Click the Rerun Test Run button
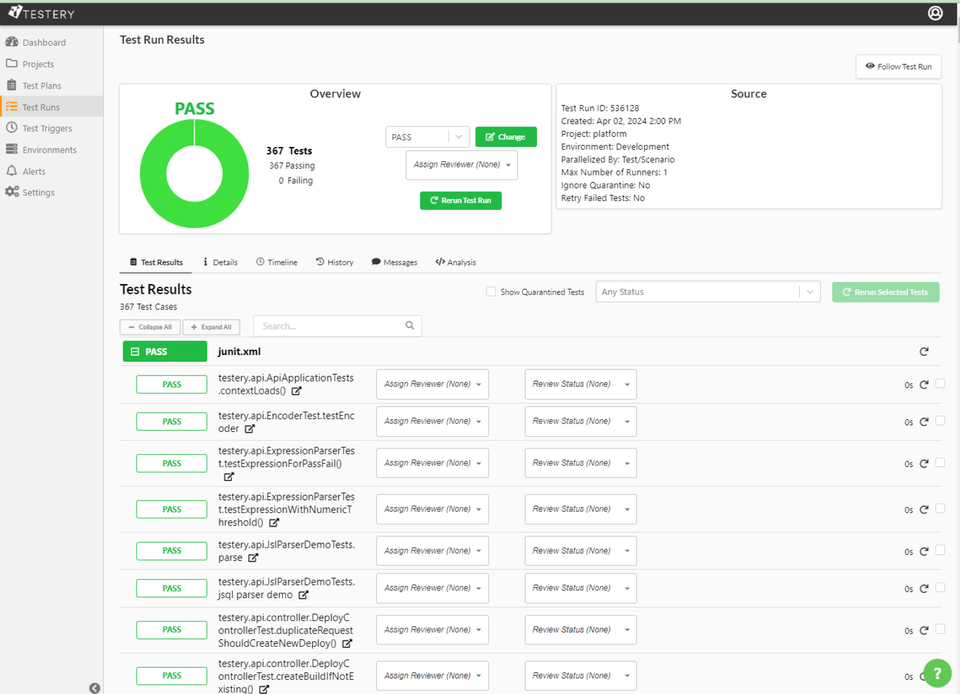 pyautogui.click(x=461, y=200)
